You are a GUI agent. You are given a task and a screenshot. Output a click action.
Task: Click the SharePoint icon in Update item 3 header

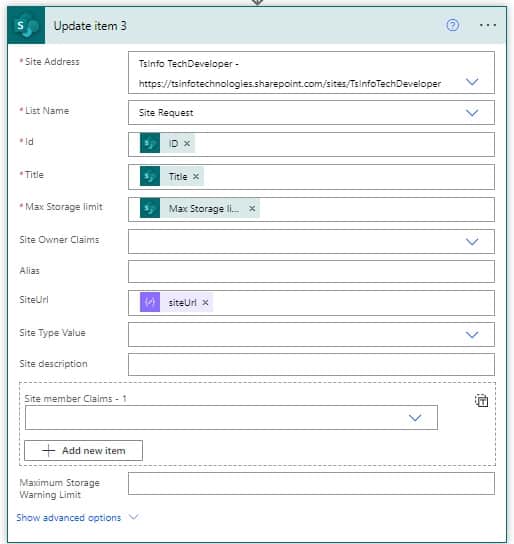26,25
